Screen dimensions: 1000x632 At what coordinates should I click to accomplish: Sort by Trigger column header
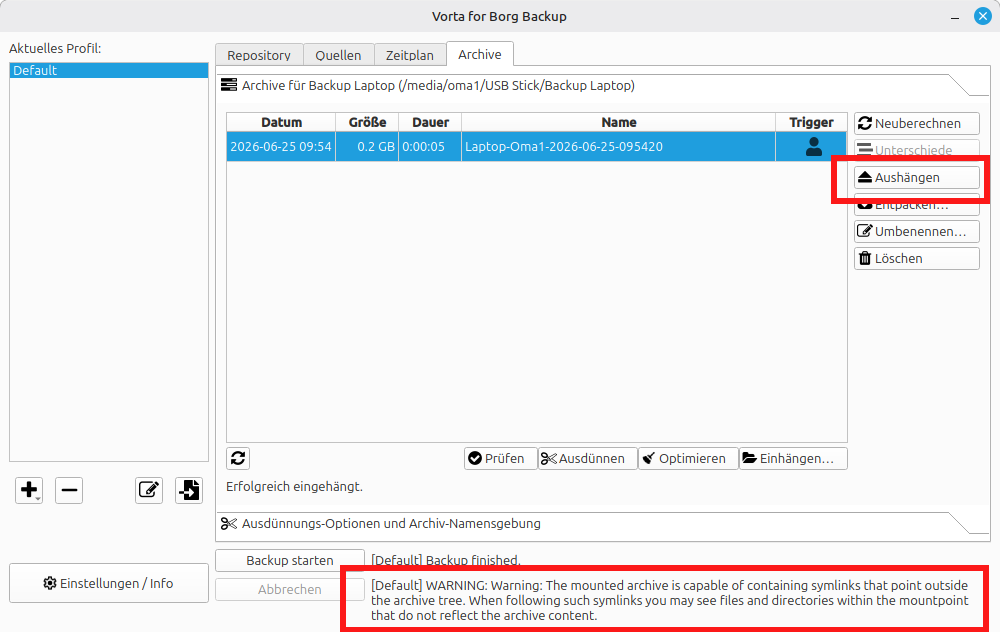[x=811, y=122]
